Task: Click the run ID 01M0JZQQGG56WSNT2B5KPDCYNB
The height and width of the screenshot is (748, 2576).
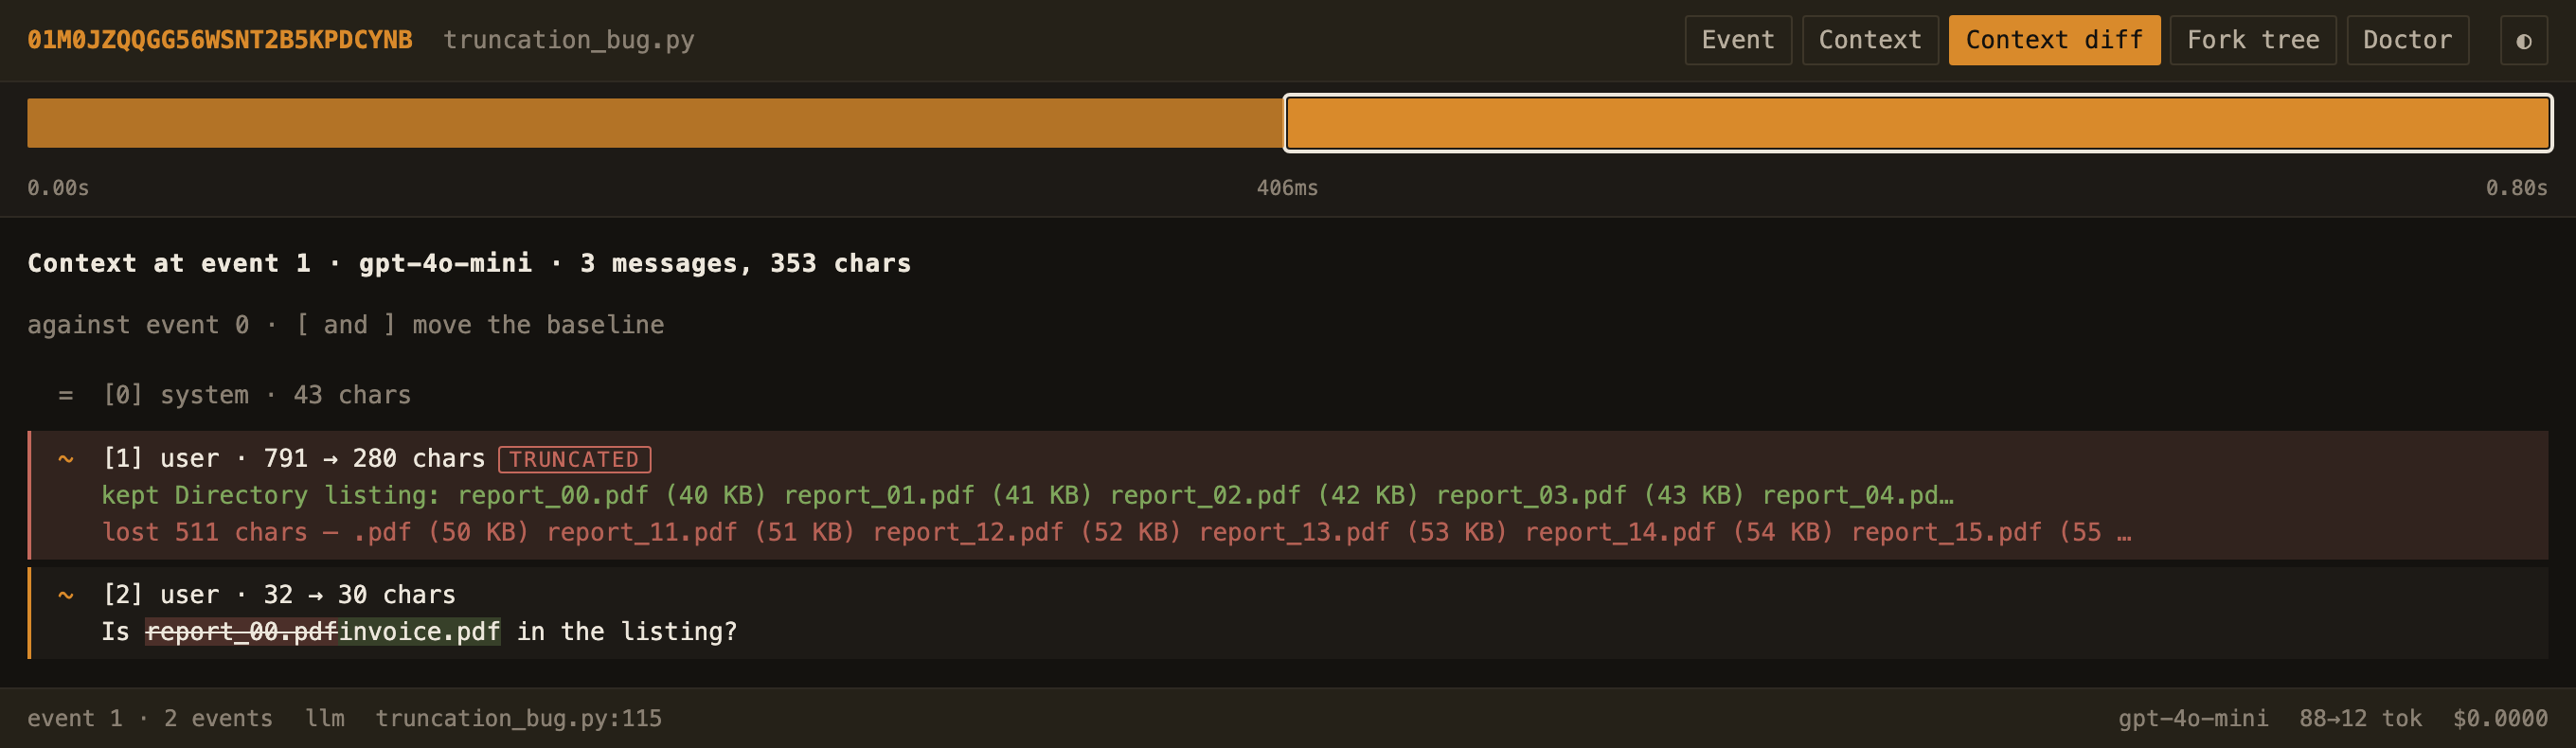Action: tap(220, 40)
